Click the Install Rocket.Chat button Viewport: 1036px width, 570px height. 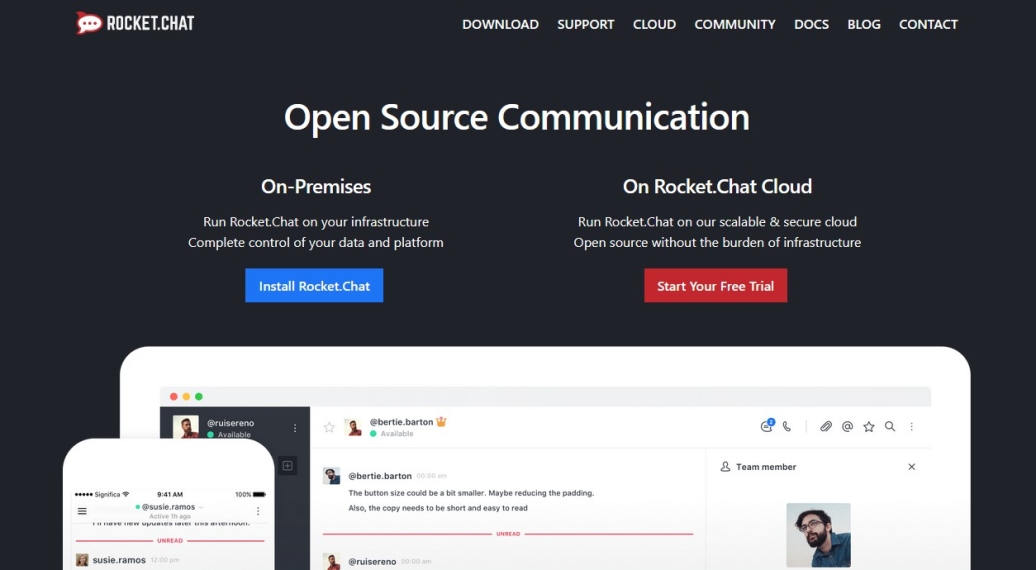point(314,285)
